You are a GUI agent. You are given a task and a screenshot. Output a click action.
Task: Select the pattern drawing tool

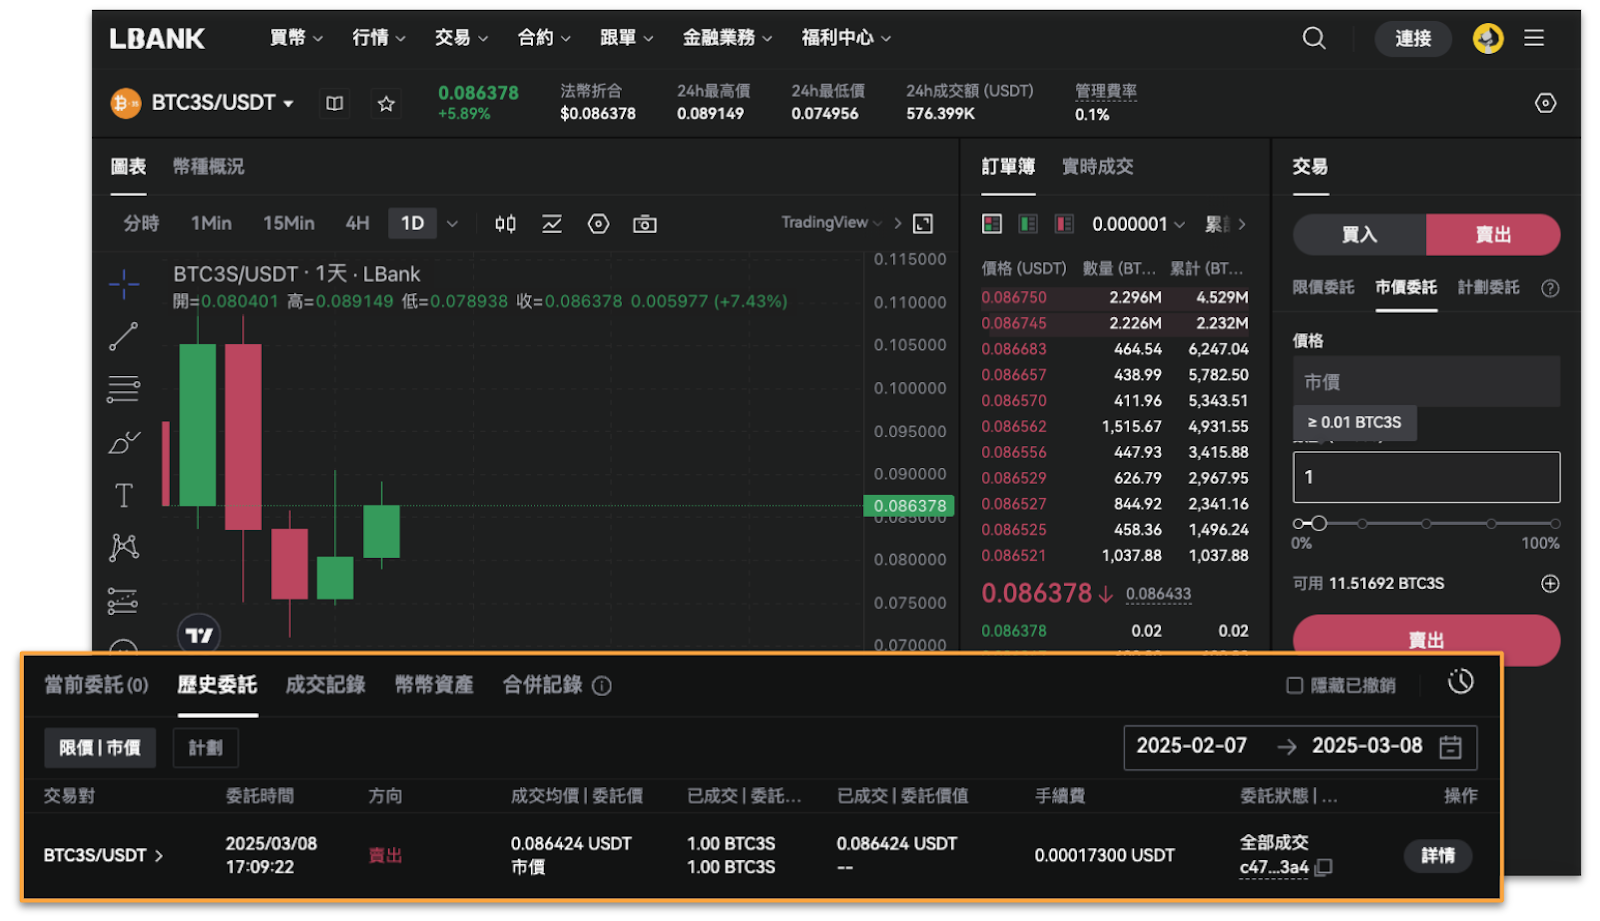tap(124, 547)
